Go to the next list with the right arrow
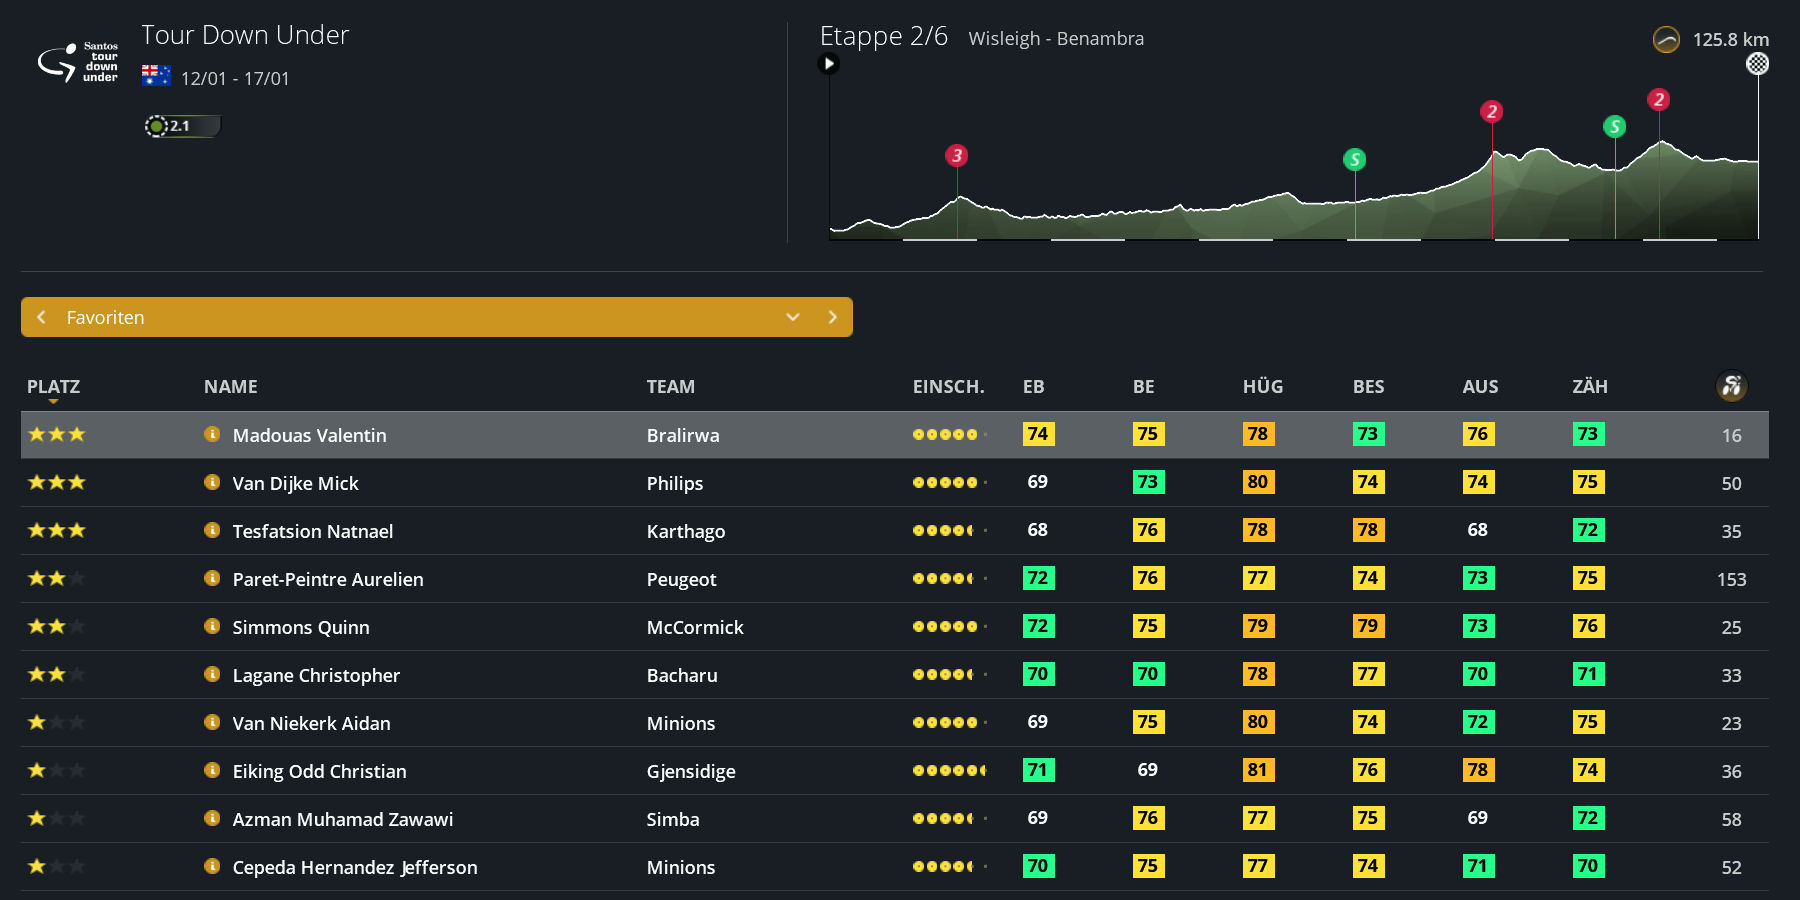 [x=832, y=317]
